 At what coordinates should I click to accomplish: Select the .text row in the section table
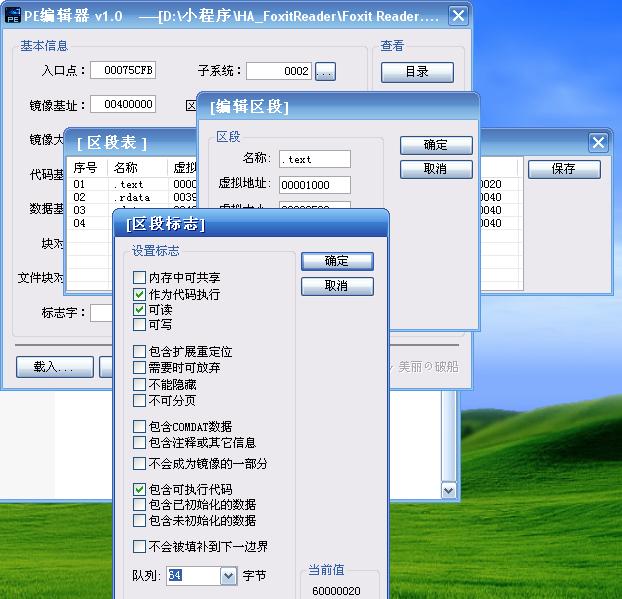[x=132, y=184]
